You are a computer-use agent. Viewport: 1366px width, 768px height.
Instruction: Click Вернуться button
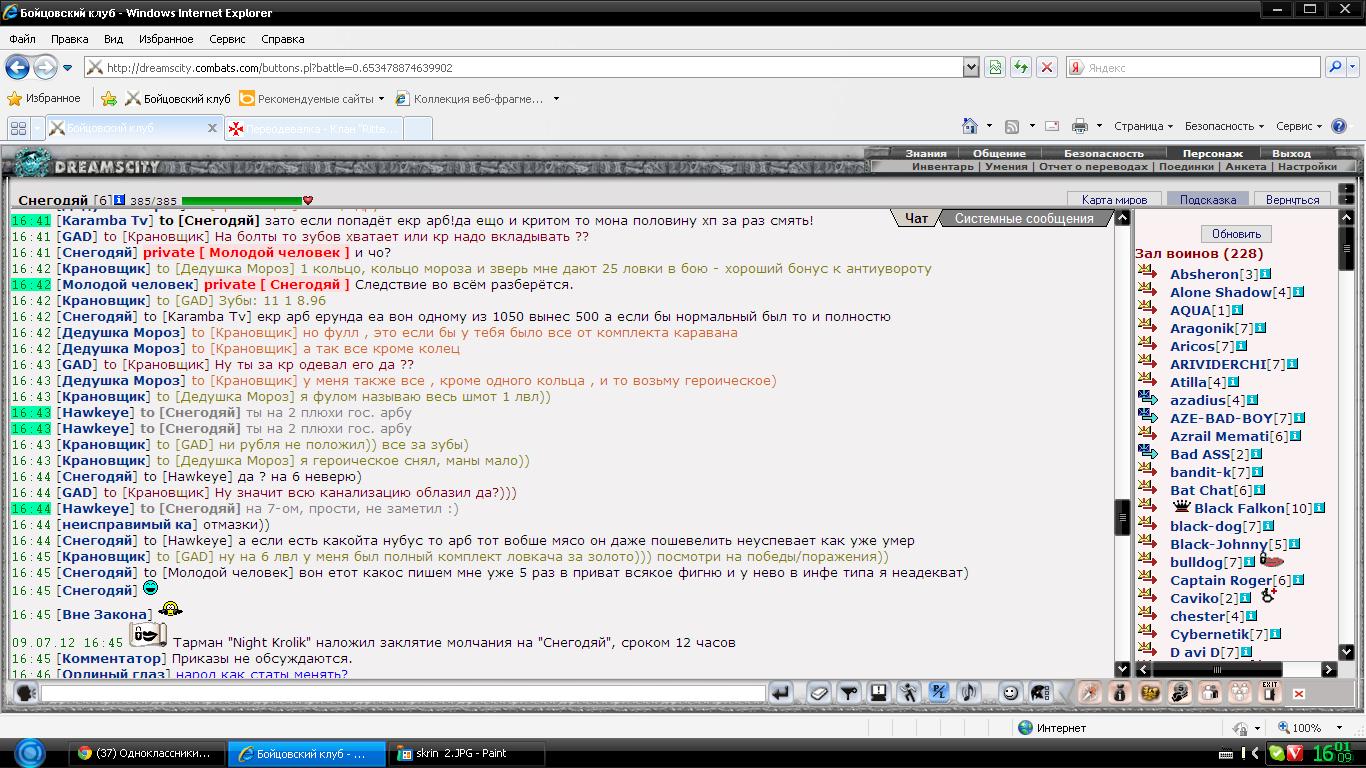1292,199
